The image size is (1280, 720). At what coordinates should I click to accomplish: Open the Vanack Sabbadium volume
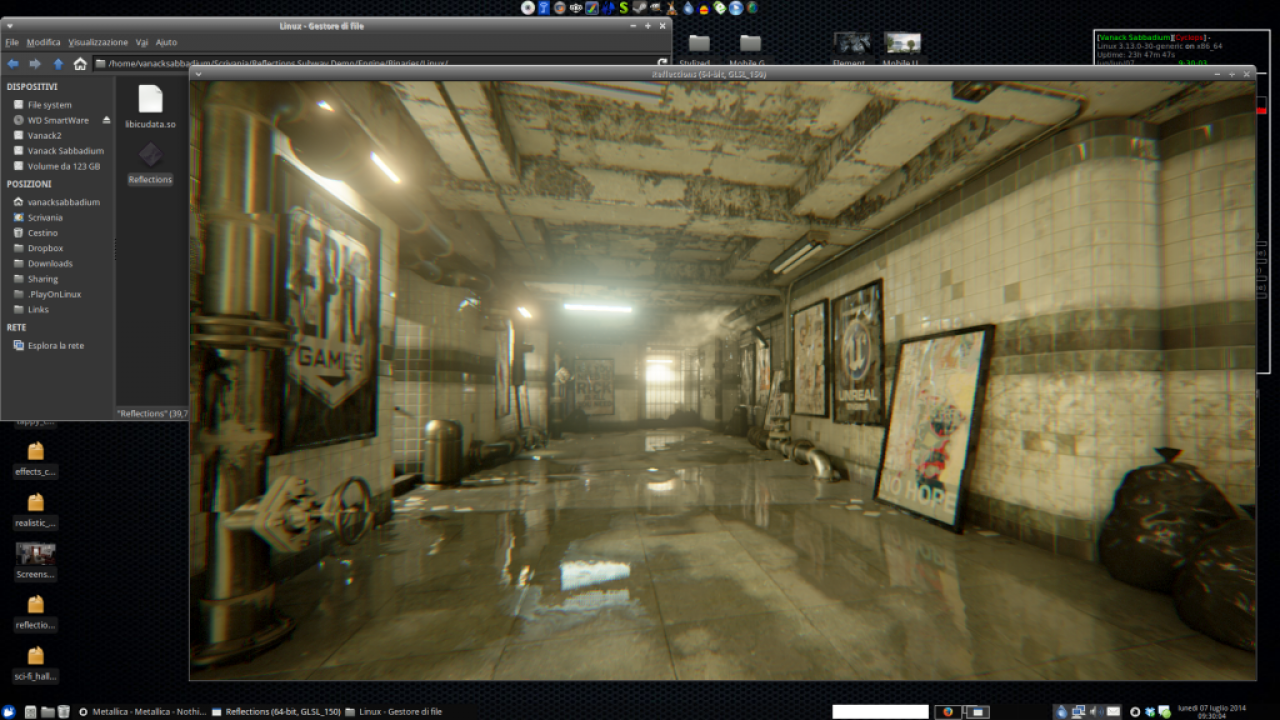(x=57, y=151)
